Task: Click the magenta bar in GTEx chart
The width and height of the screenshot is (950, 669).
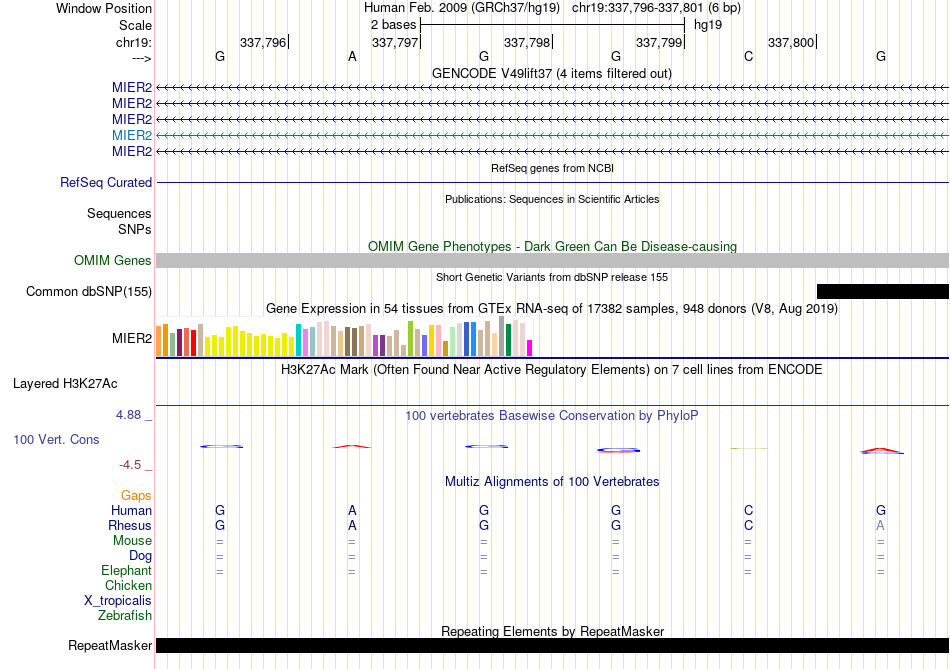Action: pyautogui.click(x=530, y=347)
